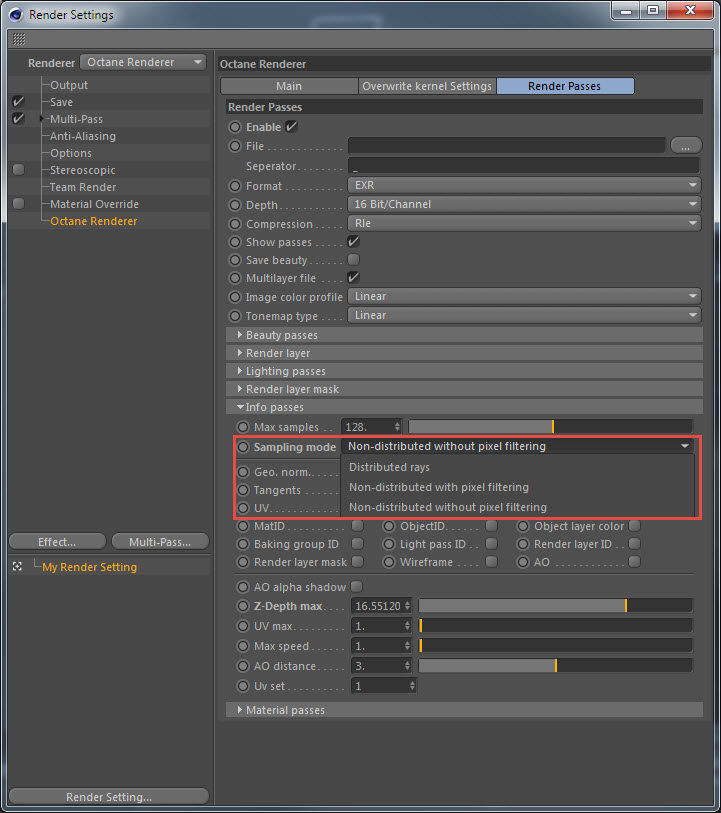Screen dimensions: 721x813
Task: Toggle the Enable render passes checkbox
Action: (292, 127)
